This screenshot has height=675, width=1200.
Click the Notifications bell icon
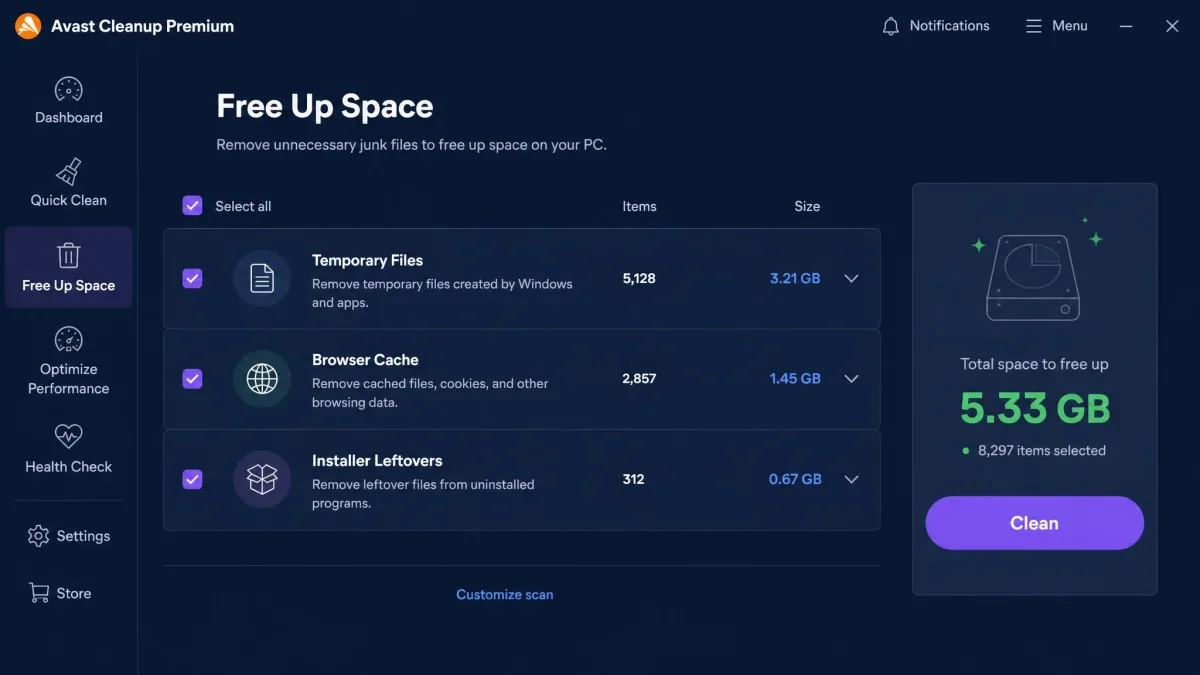(x=891, y=26)
